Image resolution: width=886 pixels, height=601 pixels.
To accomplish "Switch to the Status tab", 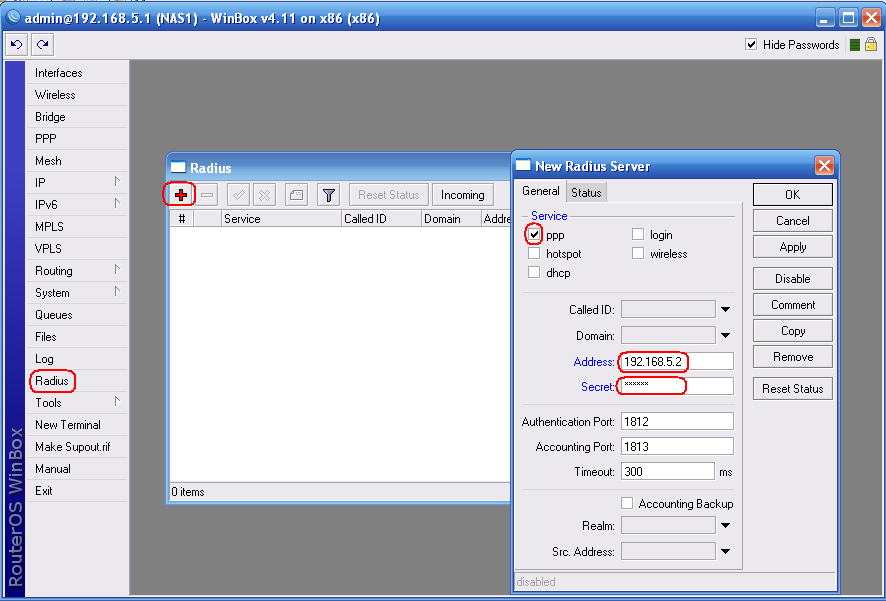I will click(x=586, y=193).
